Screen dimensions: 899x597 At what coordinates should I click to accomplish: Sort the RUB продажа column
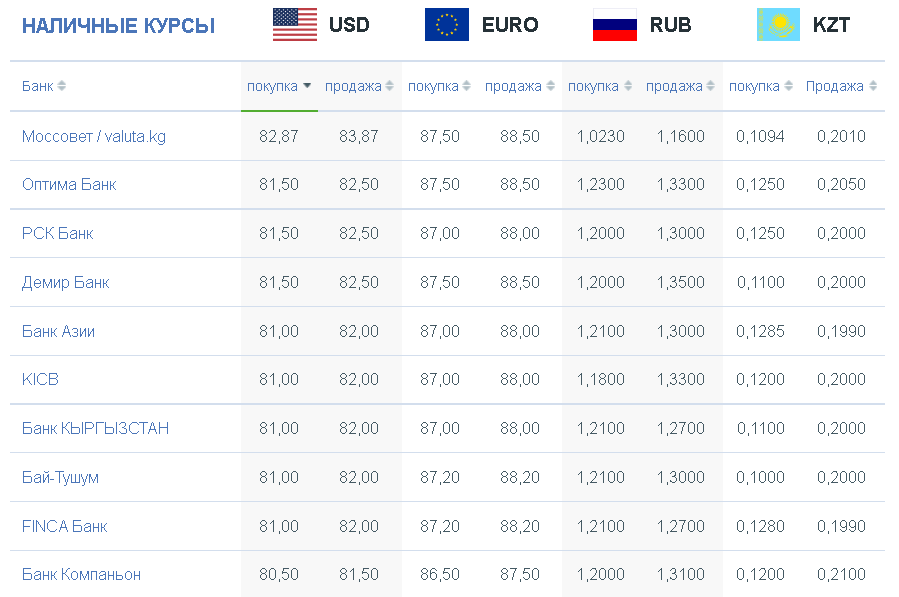tap(710, 86)
